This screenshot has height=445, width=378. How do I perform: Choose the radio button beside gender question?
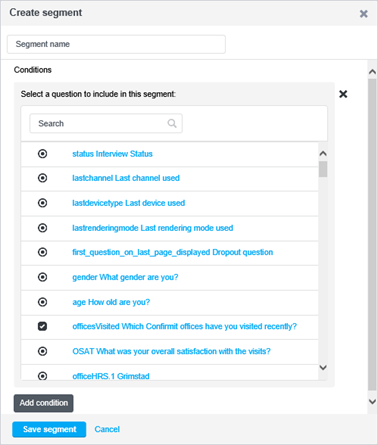pos(42,277)
